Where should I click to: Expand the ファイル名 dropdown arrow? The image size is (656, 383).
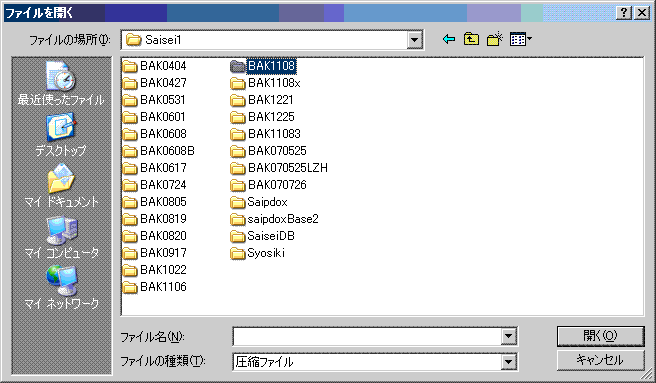pyautogui.click(x=508, y=336)
